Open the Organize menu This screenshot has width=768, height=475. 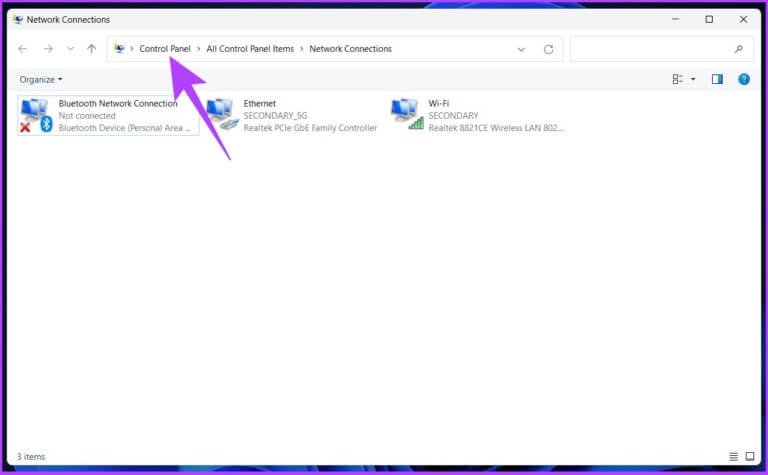(41, 79)
